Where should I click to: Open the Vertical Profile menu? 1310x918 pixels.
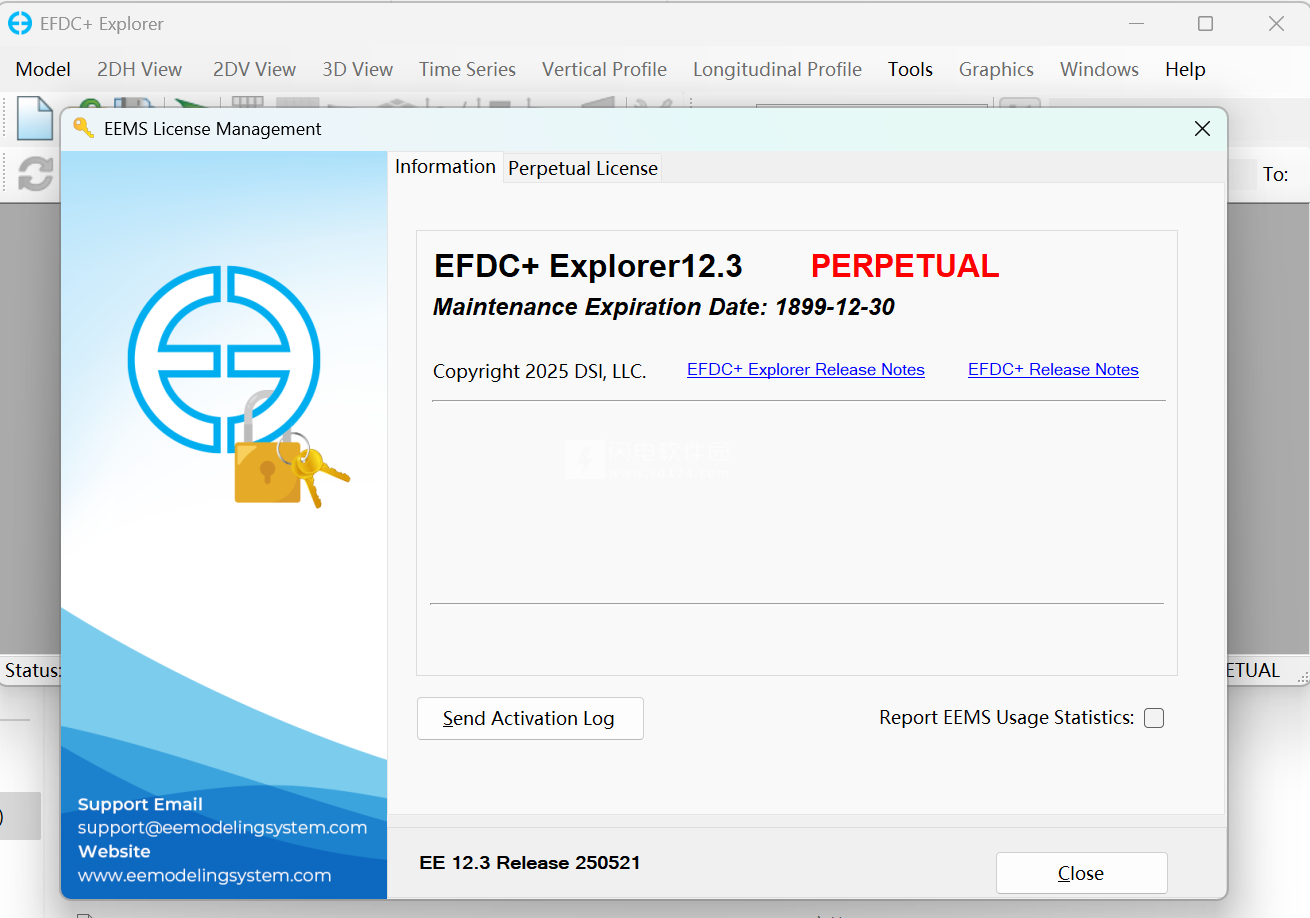604,69
